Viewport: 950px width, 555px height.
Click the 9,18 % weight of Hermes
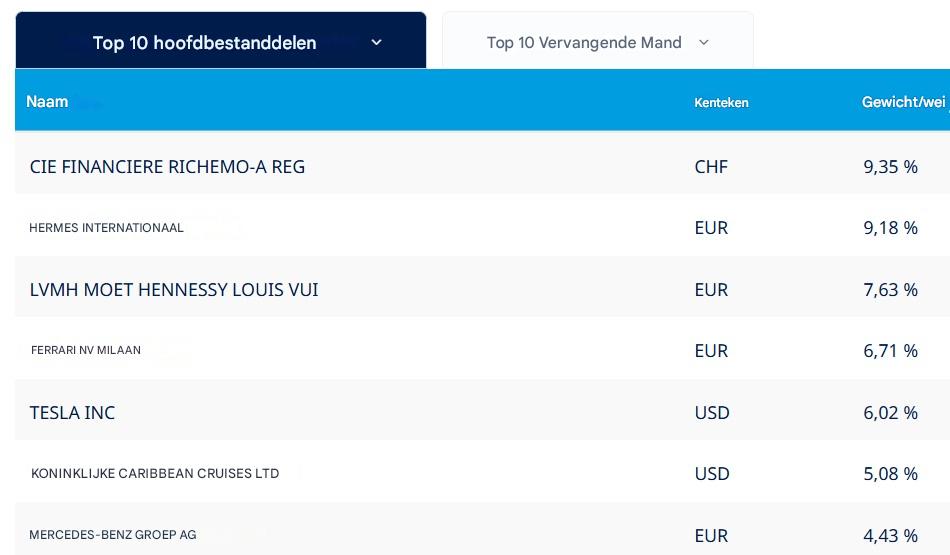point(890,228)
